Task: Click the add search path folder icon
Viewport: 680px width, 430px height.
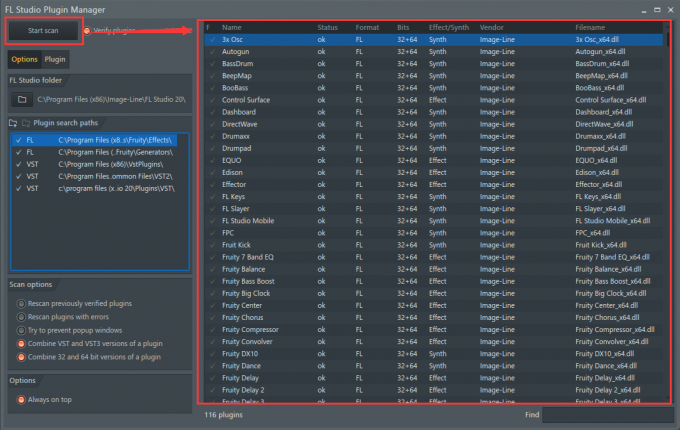Action: pos(13,123)
